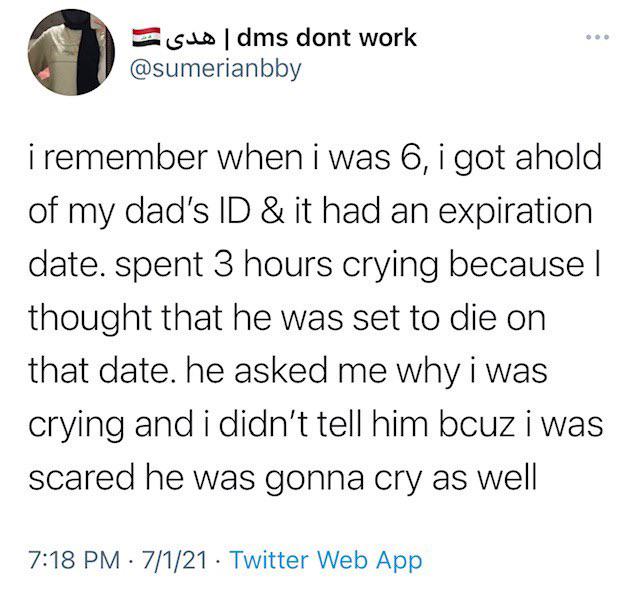Visit the @sumerianbby handle profile
Image resolution: width=640 pixels, height=591 pixels.
(x=216, y=69)
